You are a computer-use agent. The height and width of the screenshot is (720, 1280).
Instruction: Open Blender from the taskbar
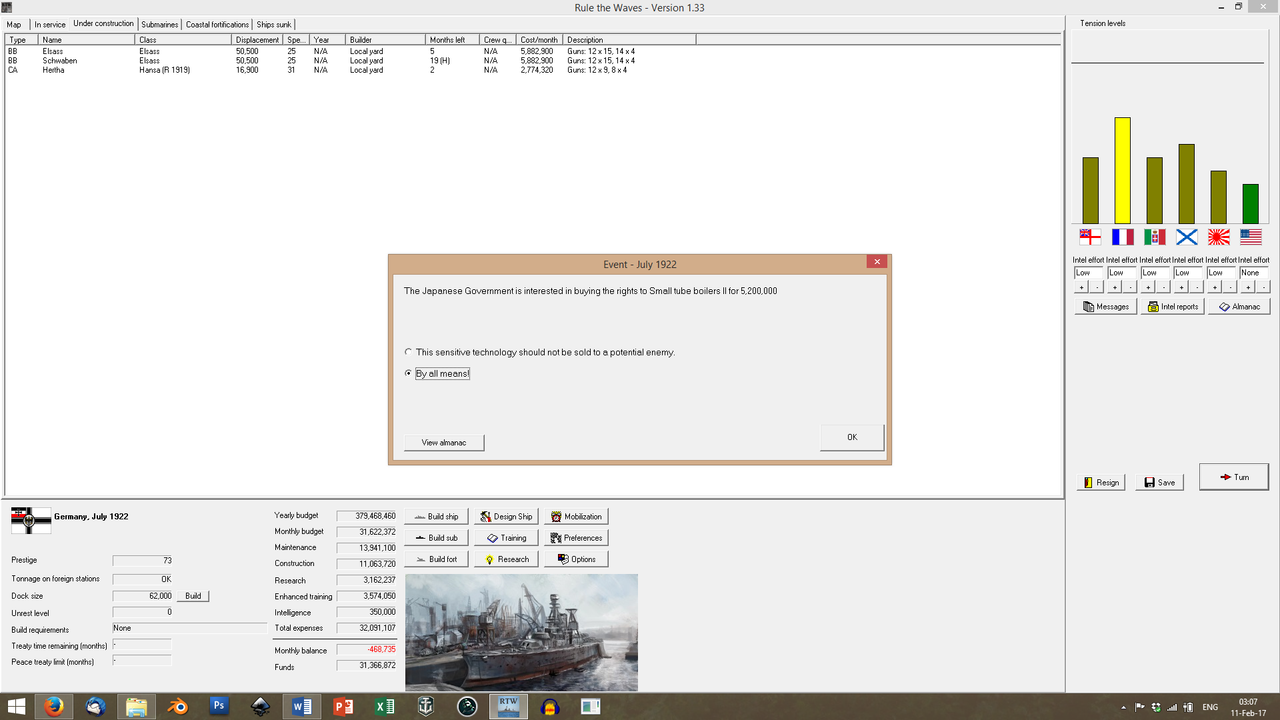[x=178, y=706]
